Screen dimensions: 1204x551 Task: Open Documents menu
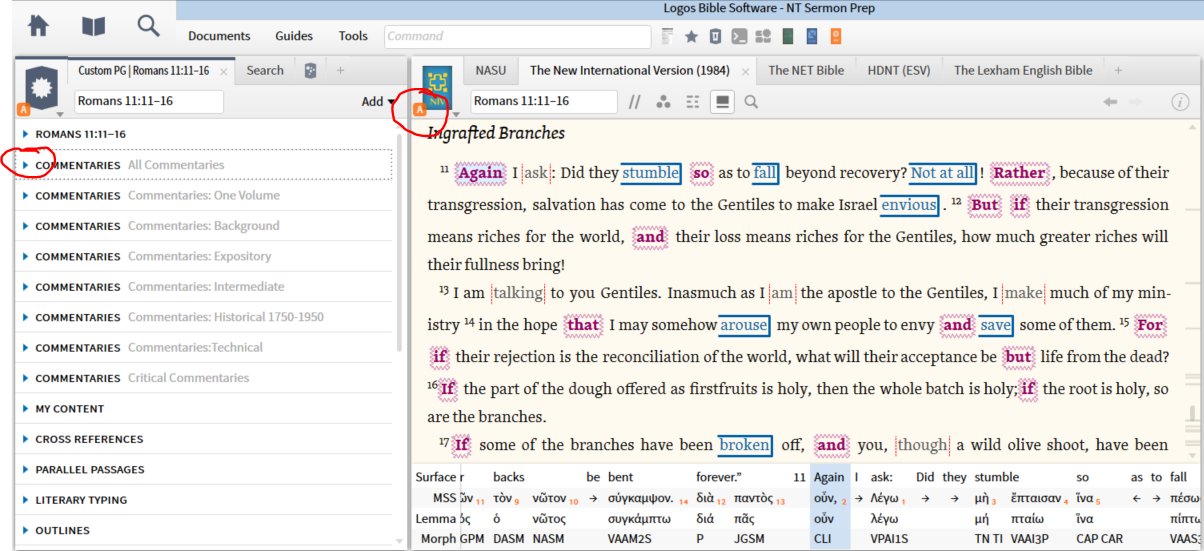point(219,36)
